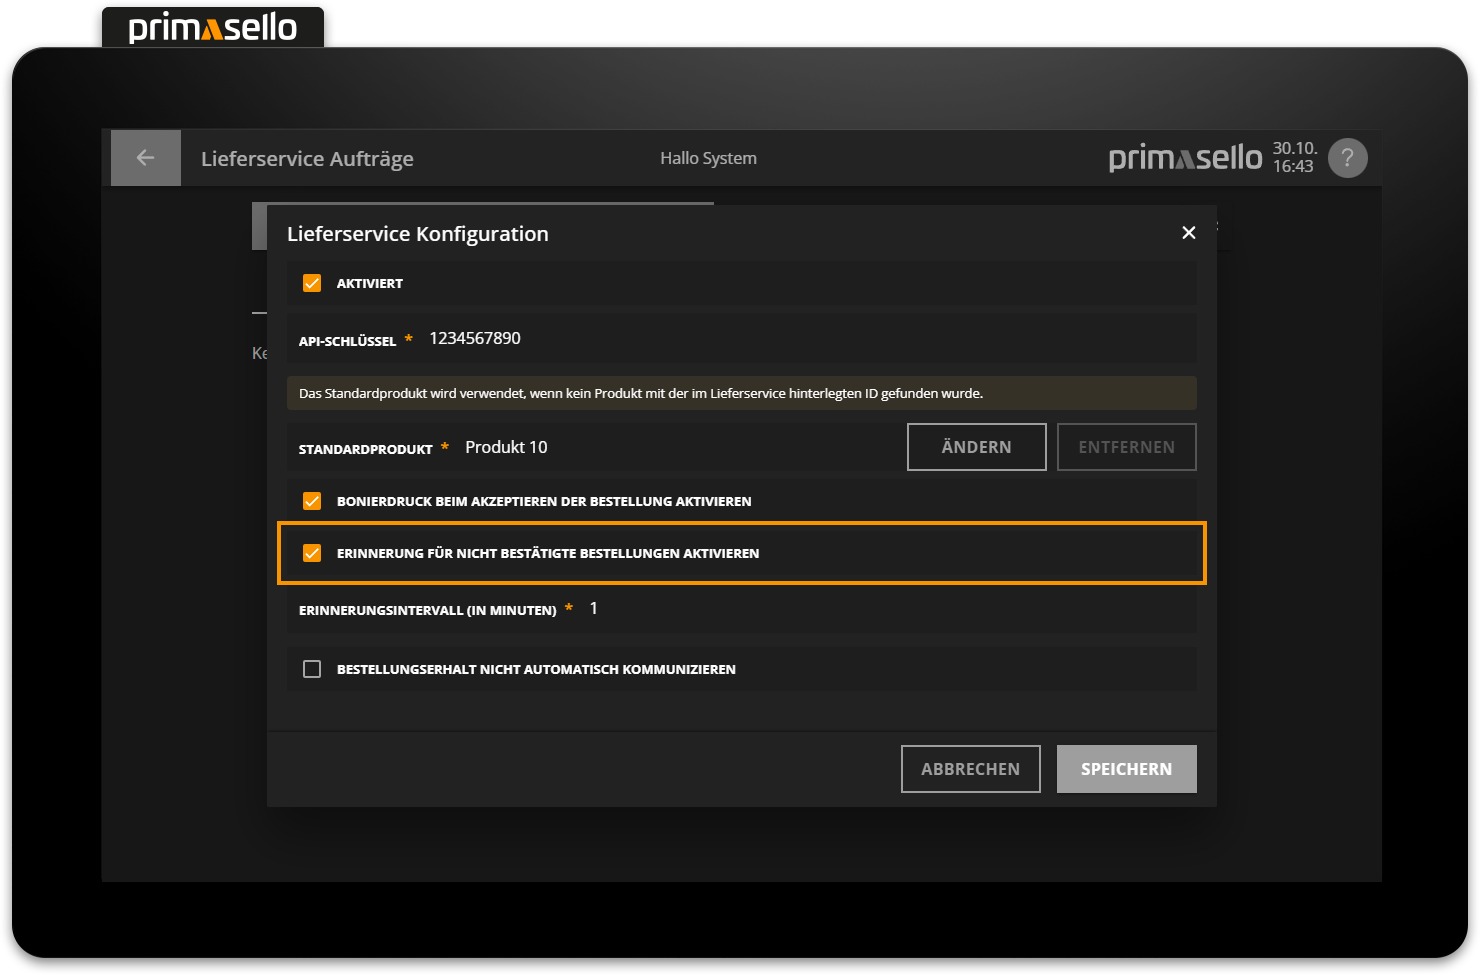The height and width of the screenshot is (975, 1480).
Task: Click the date and time display
Action: pyautogui.click(x=1294, y=157)
